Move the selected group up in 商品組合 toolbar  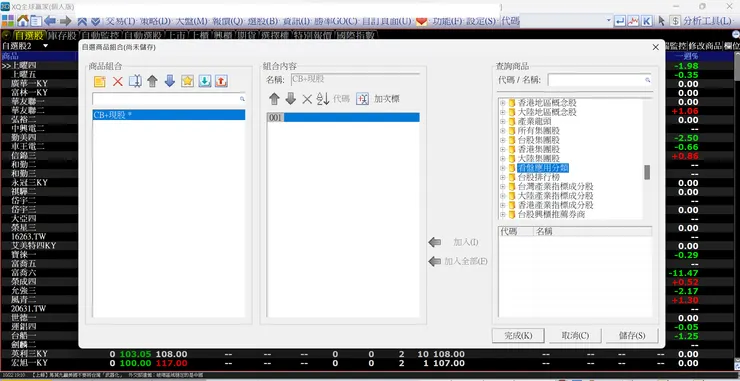click(x=152, y=81)
